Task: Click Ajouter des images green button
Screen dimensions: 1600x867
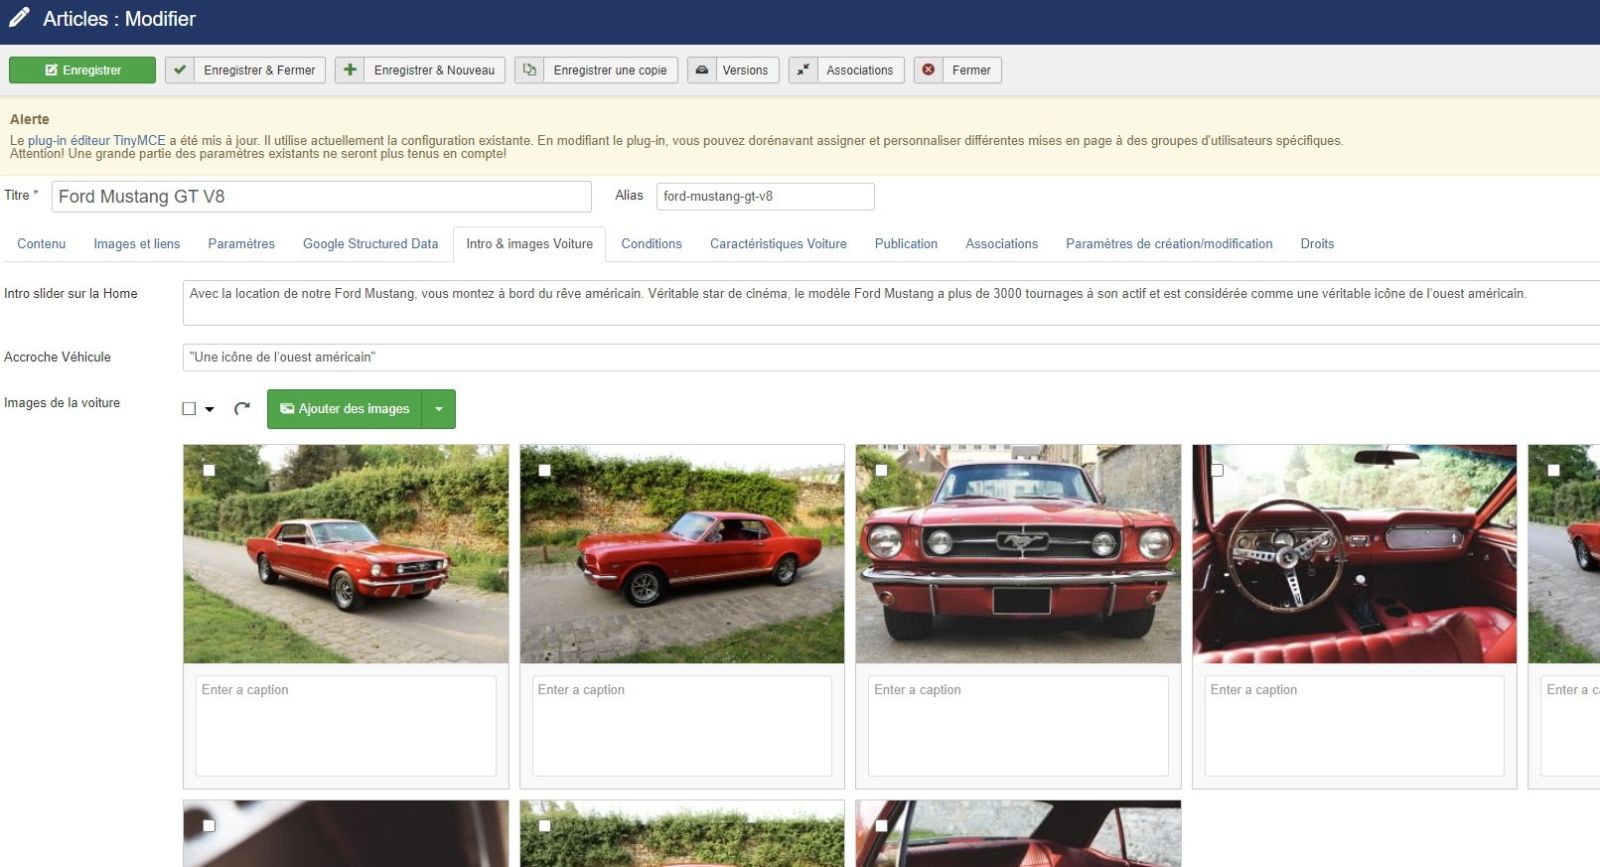Action: (345, 409)
